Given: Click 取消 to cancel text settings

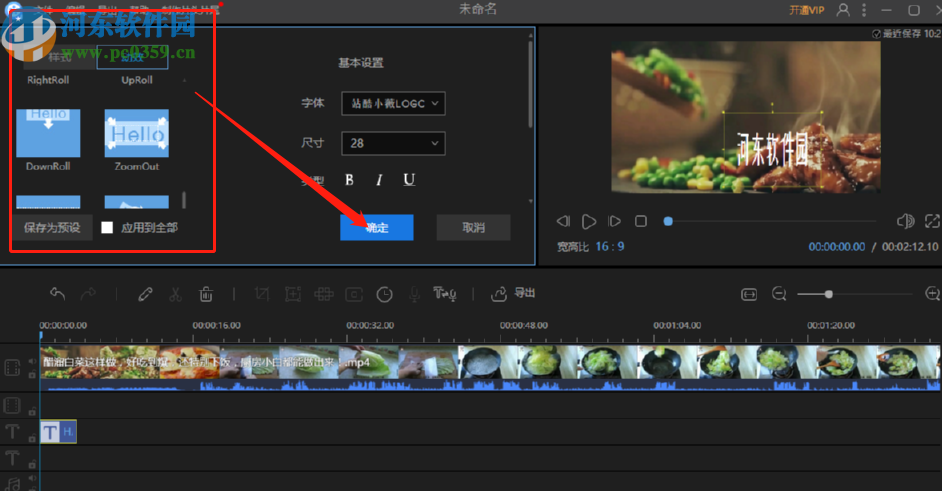Looking at the screenshot, I should click(473, 227).
